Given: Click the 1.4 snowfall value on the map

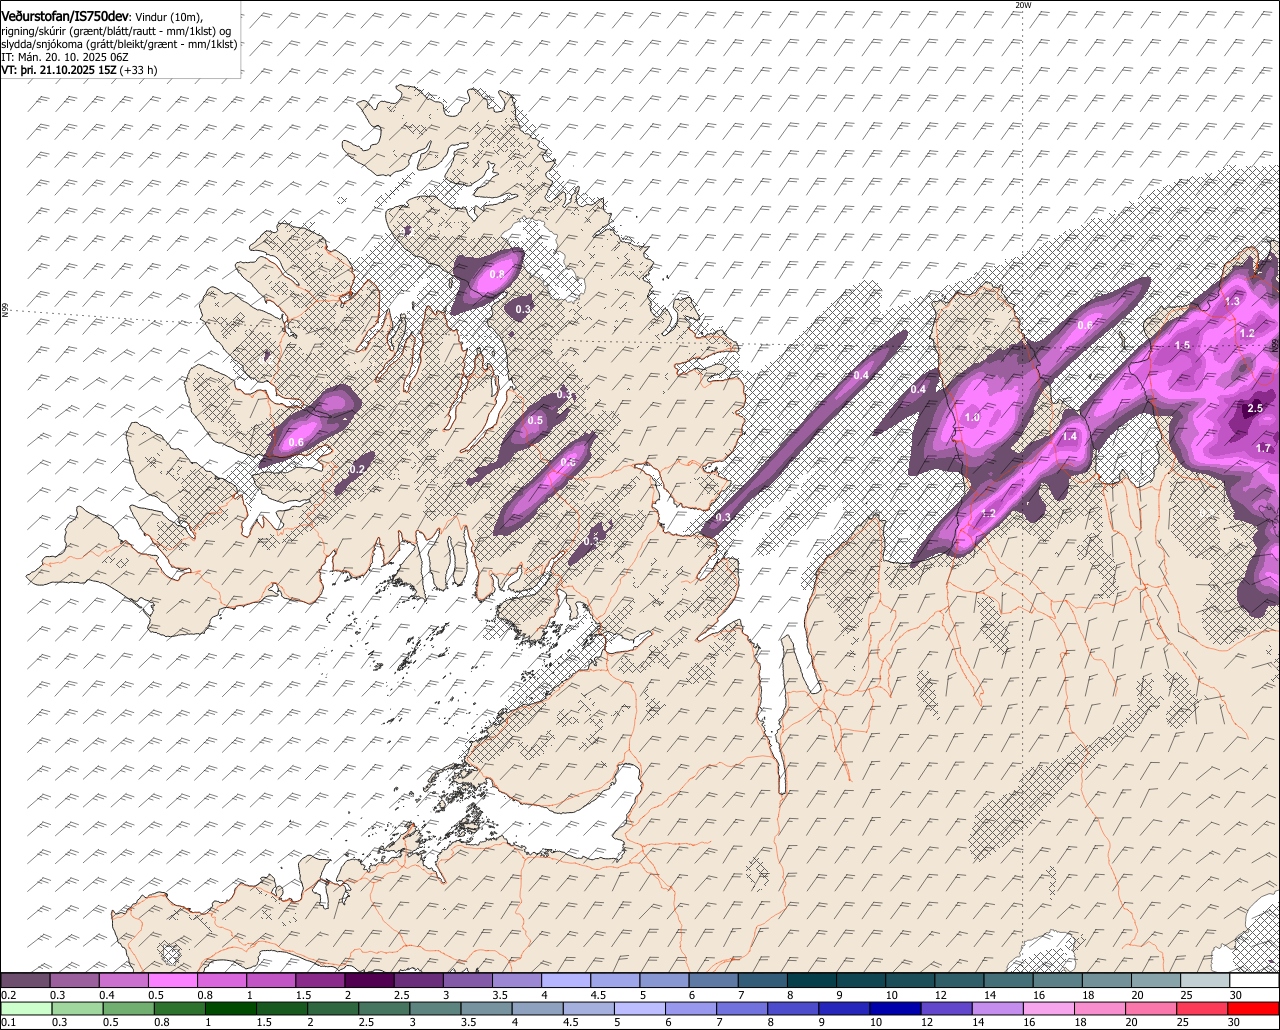Looking at the screenshot, I should click(x=1069, y=436).
